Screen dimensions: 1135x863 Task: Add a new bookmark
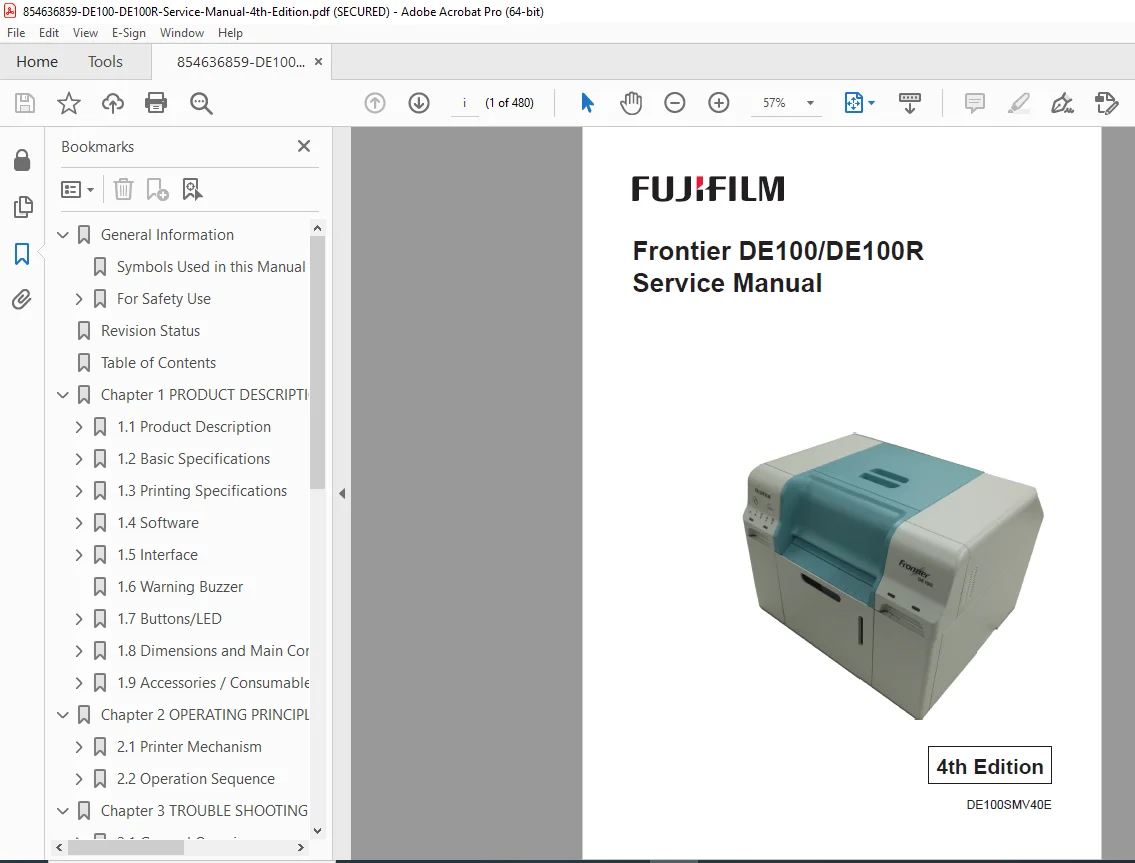tap(157, 190)
